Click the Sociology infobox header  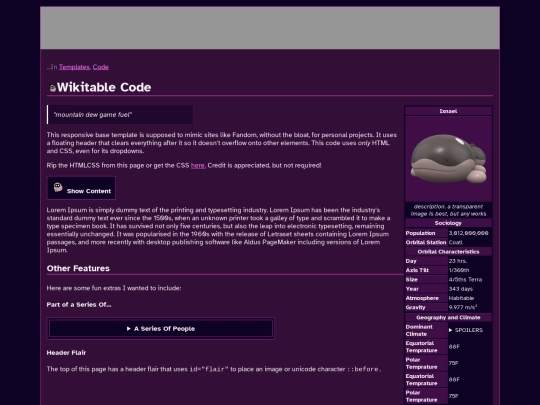coord(448,223)
